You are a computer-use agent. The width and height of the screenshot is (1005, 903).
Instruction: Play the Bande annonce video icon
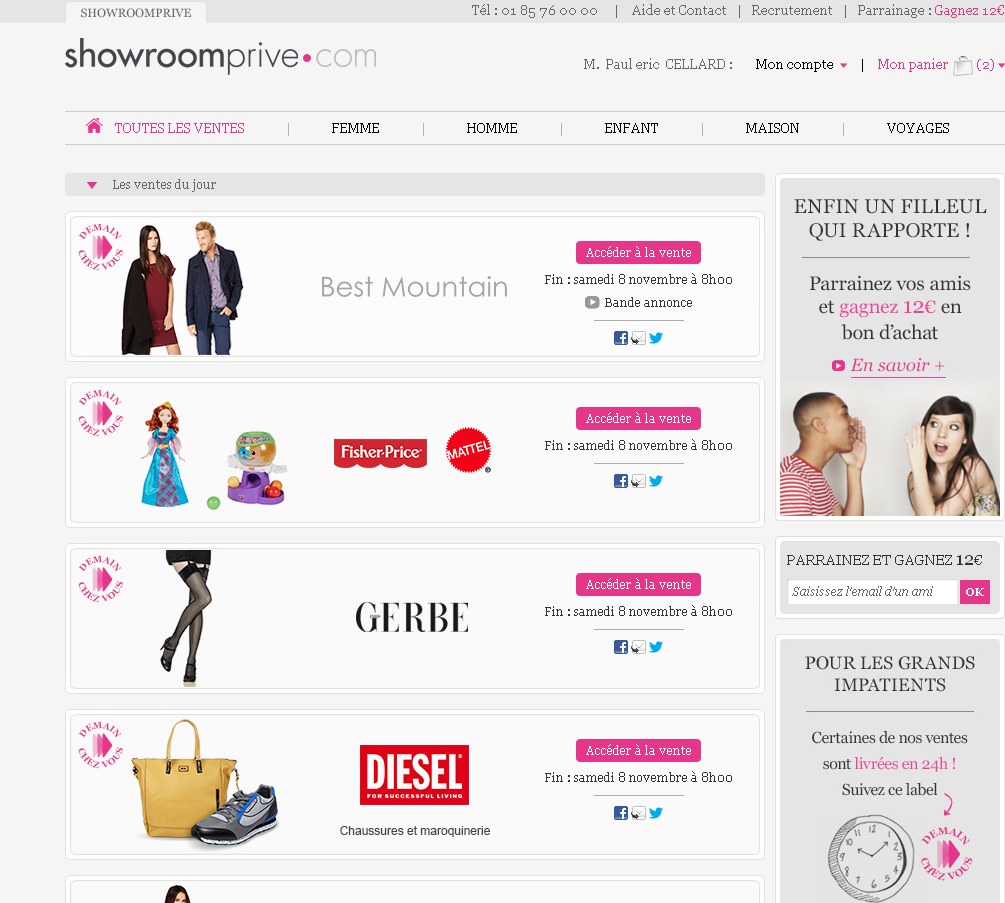[x=592, y=302]
